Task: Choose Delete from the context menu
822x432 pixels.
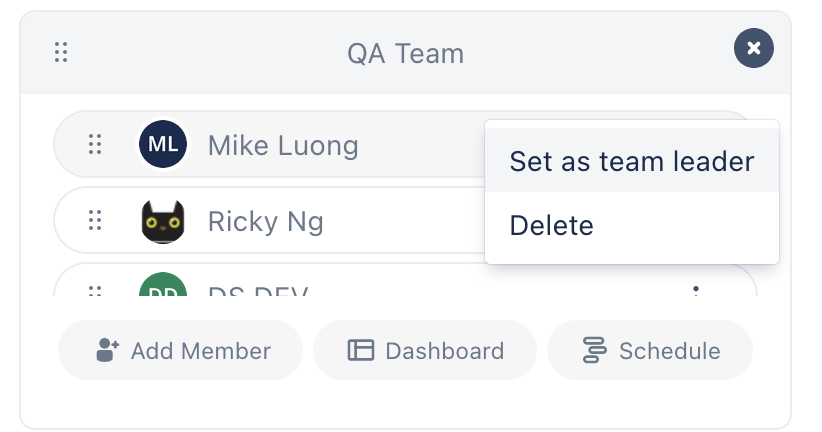Action: tap(552, 226)
